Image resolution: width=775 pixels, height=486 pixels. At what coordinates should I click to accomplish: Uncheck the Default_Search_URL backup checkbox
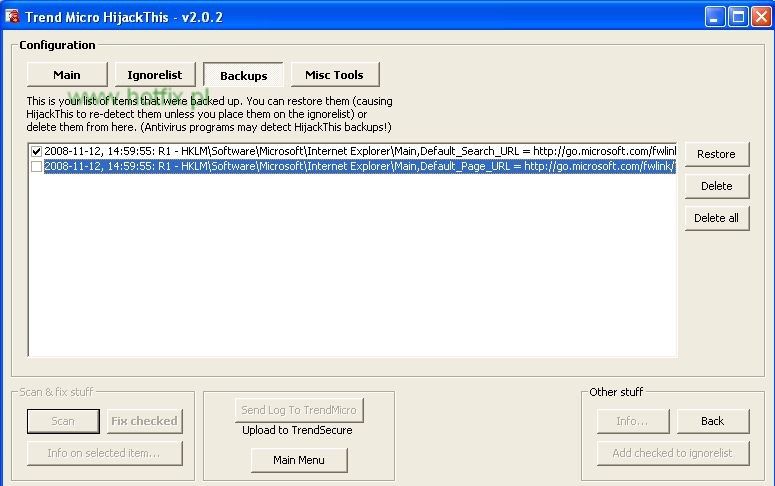pyautogui.click(x=37, y=152)
